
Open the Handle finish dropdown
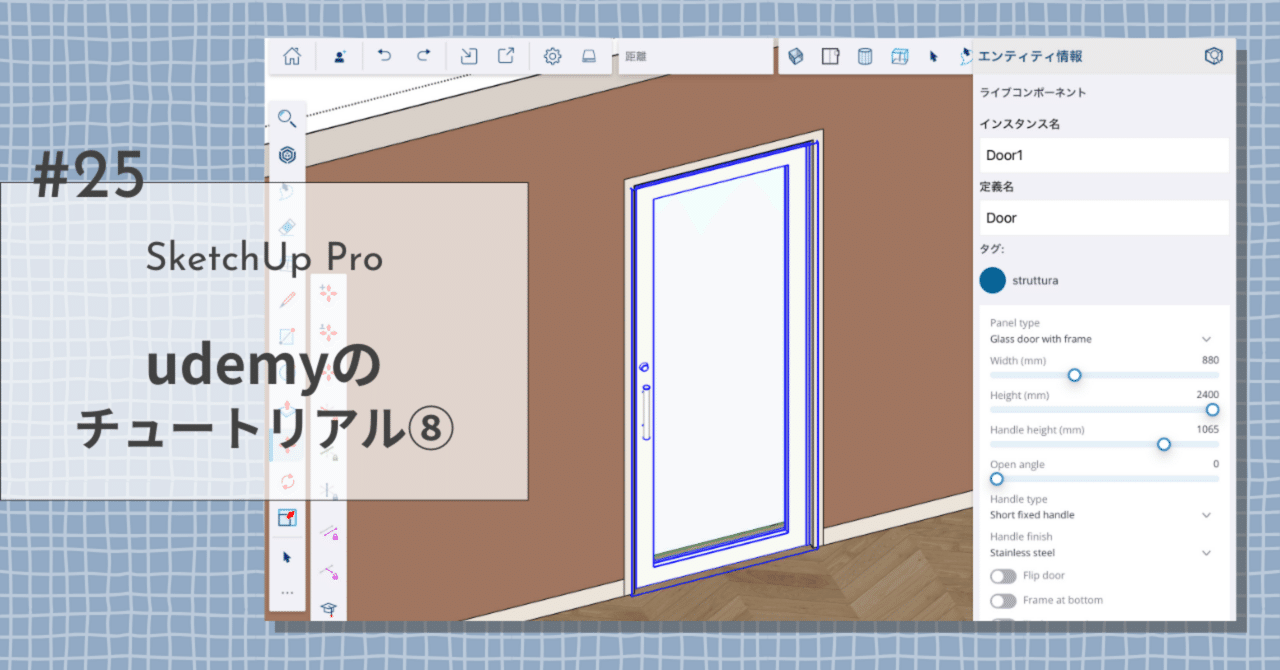[x=1205, y=552]
